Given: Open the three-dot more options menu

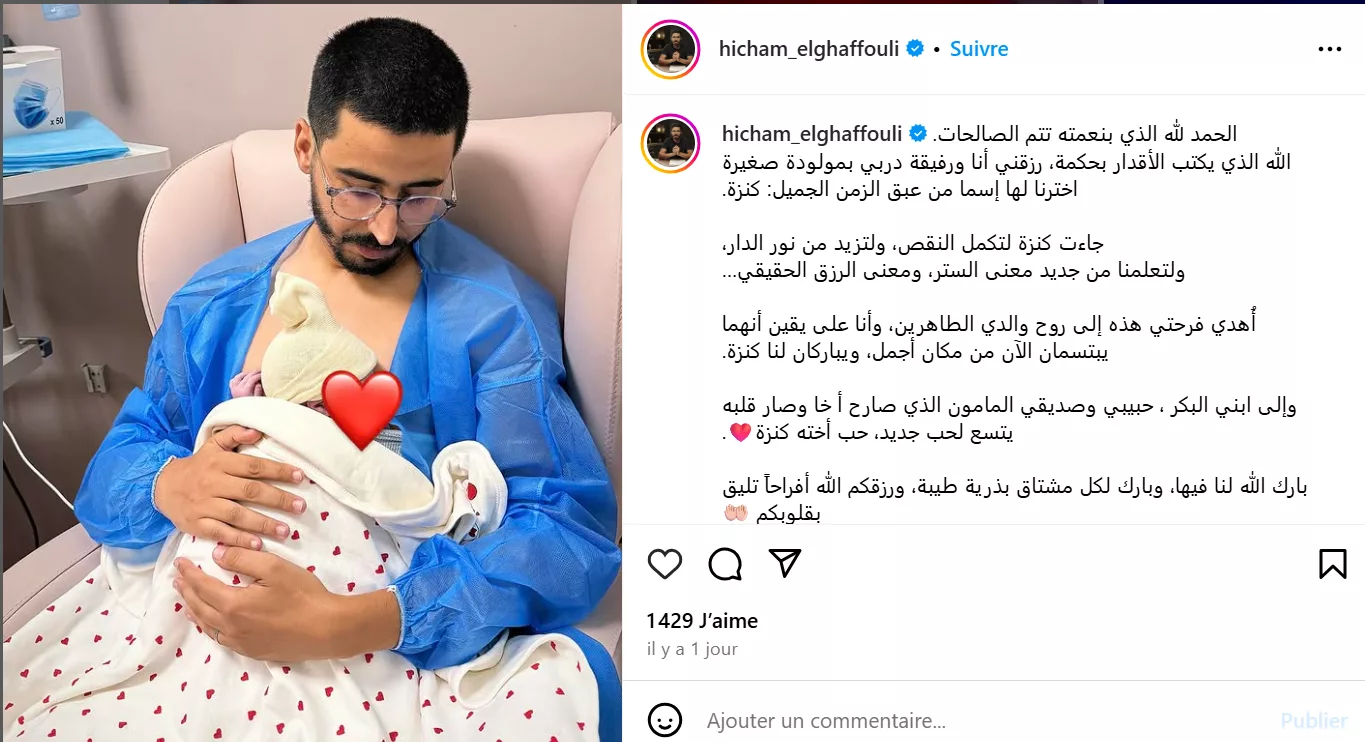Looking at the screenshot, I should [1330, 49].
